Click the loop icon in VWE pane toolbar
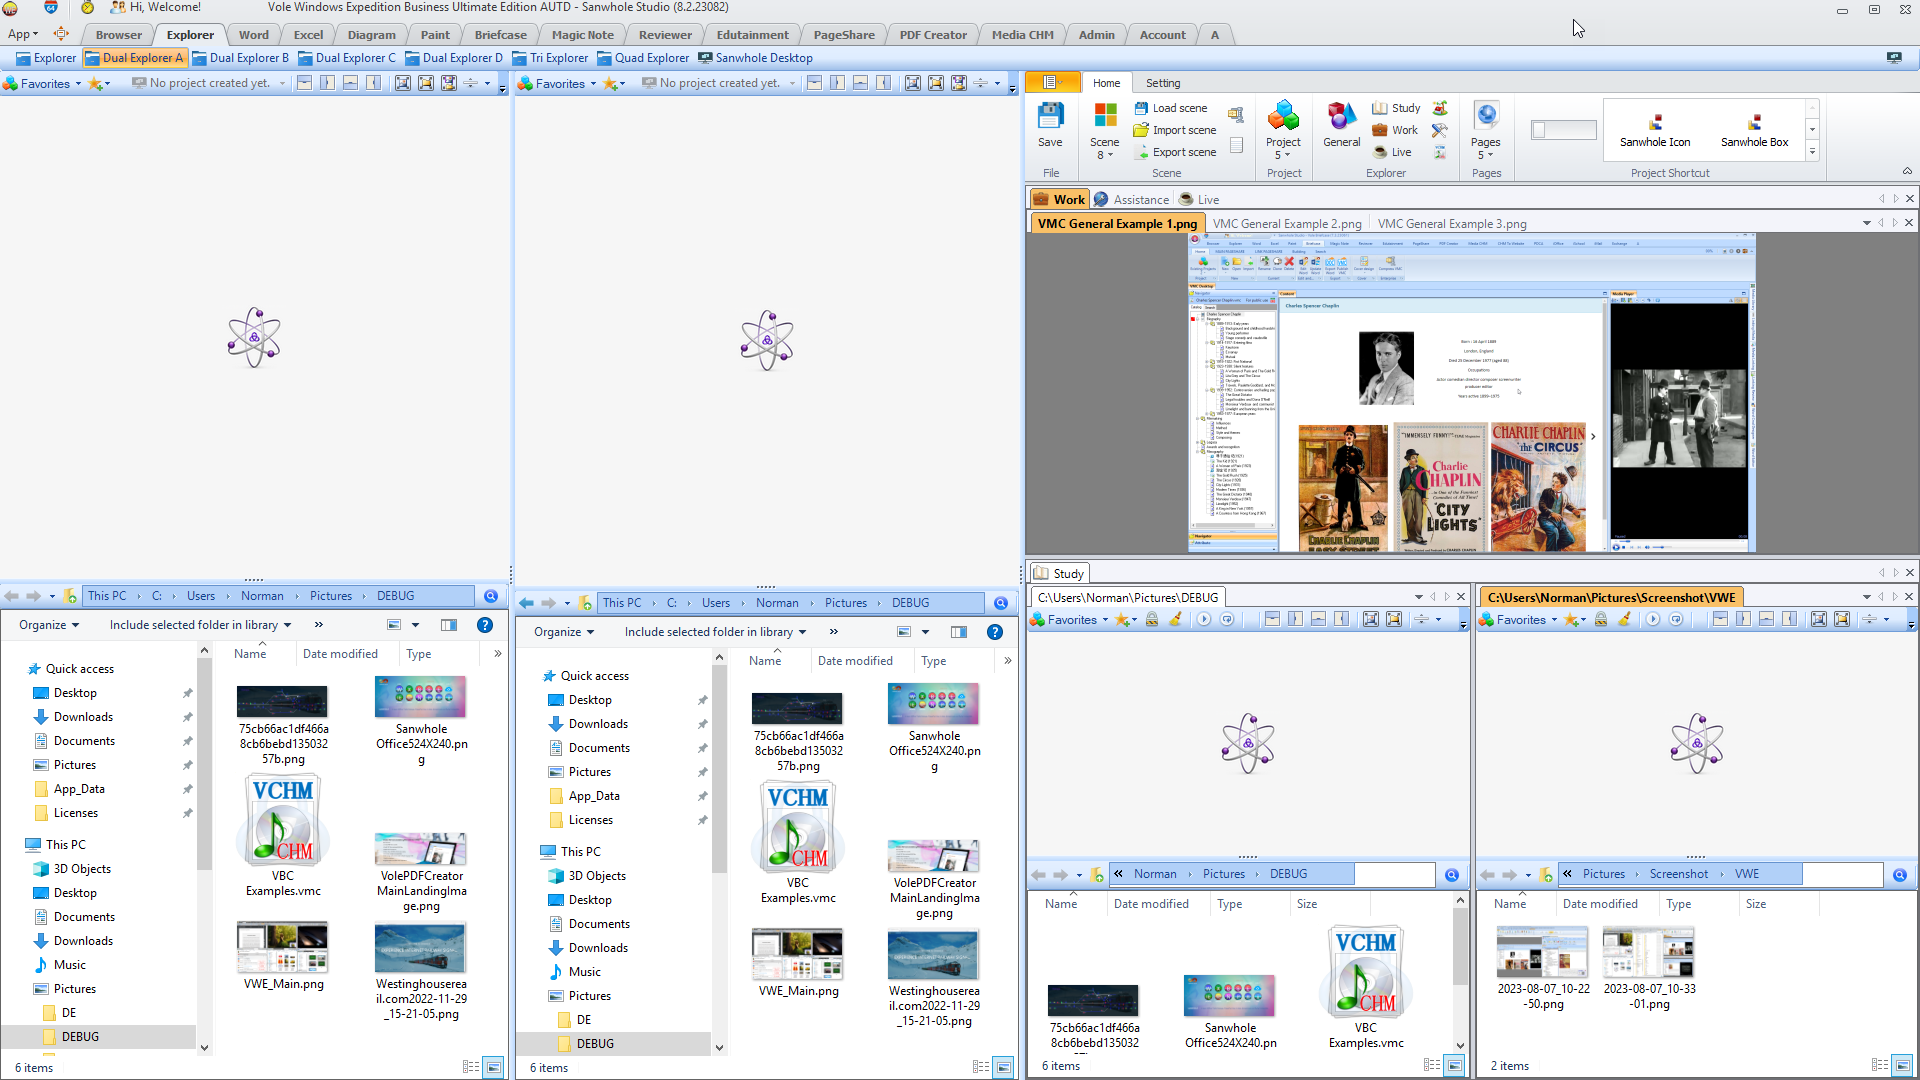This screenshot has width=1920, height=1080. [1676, 619]
